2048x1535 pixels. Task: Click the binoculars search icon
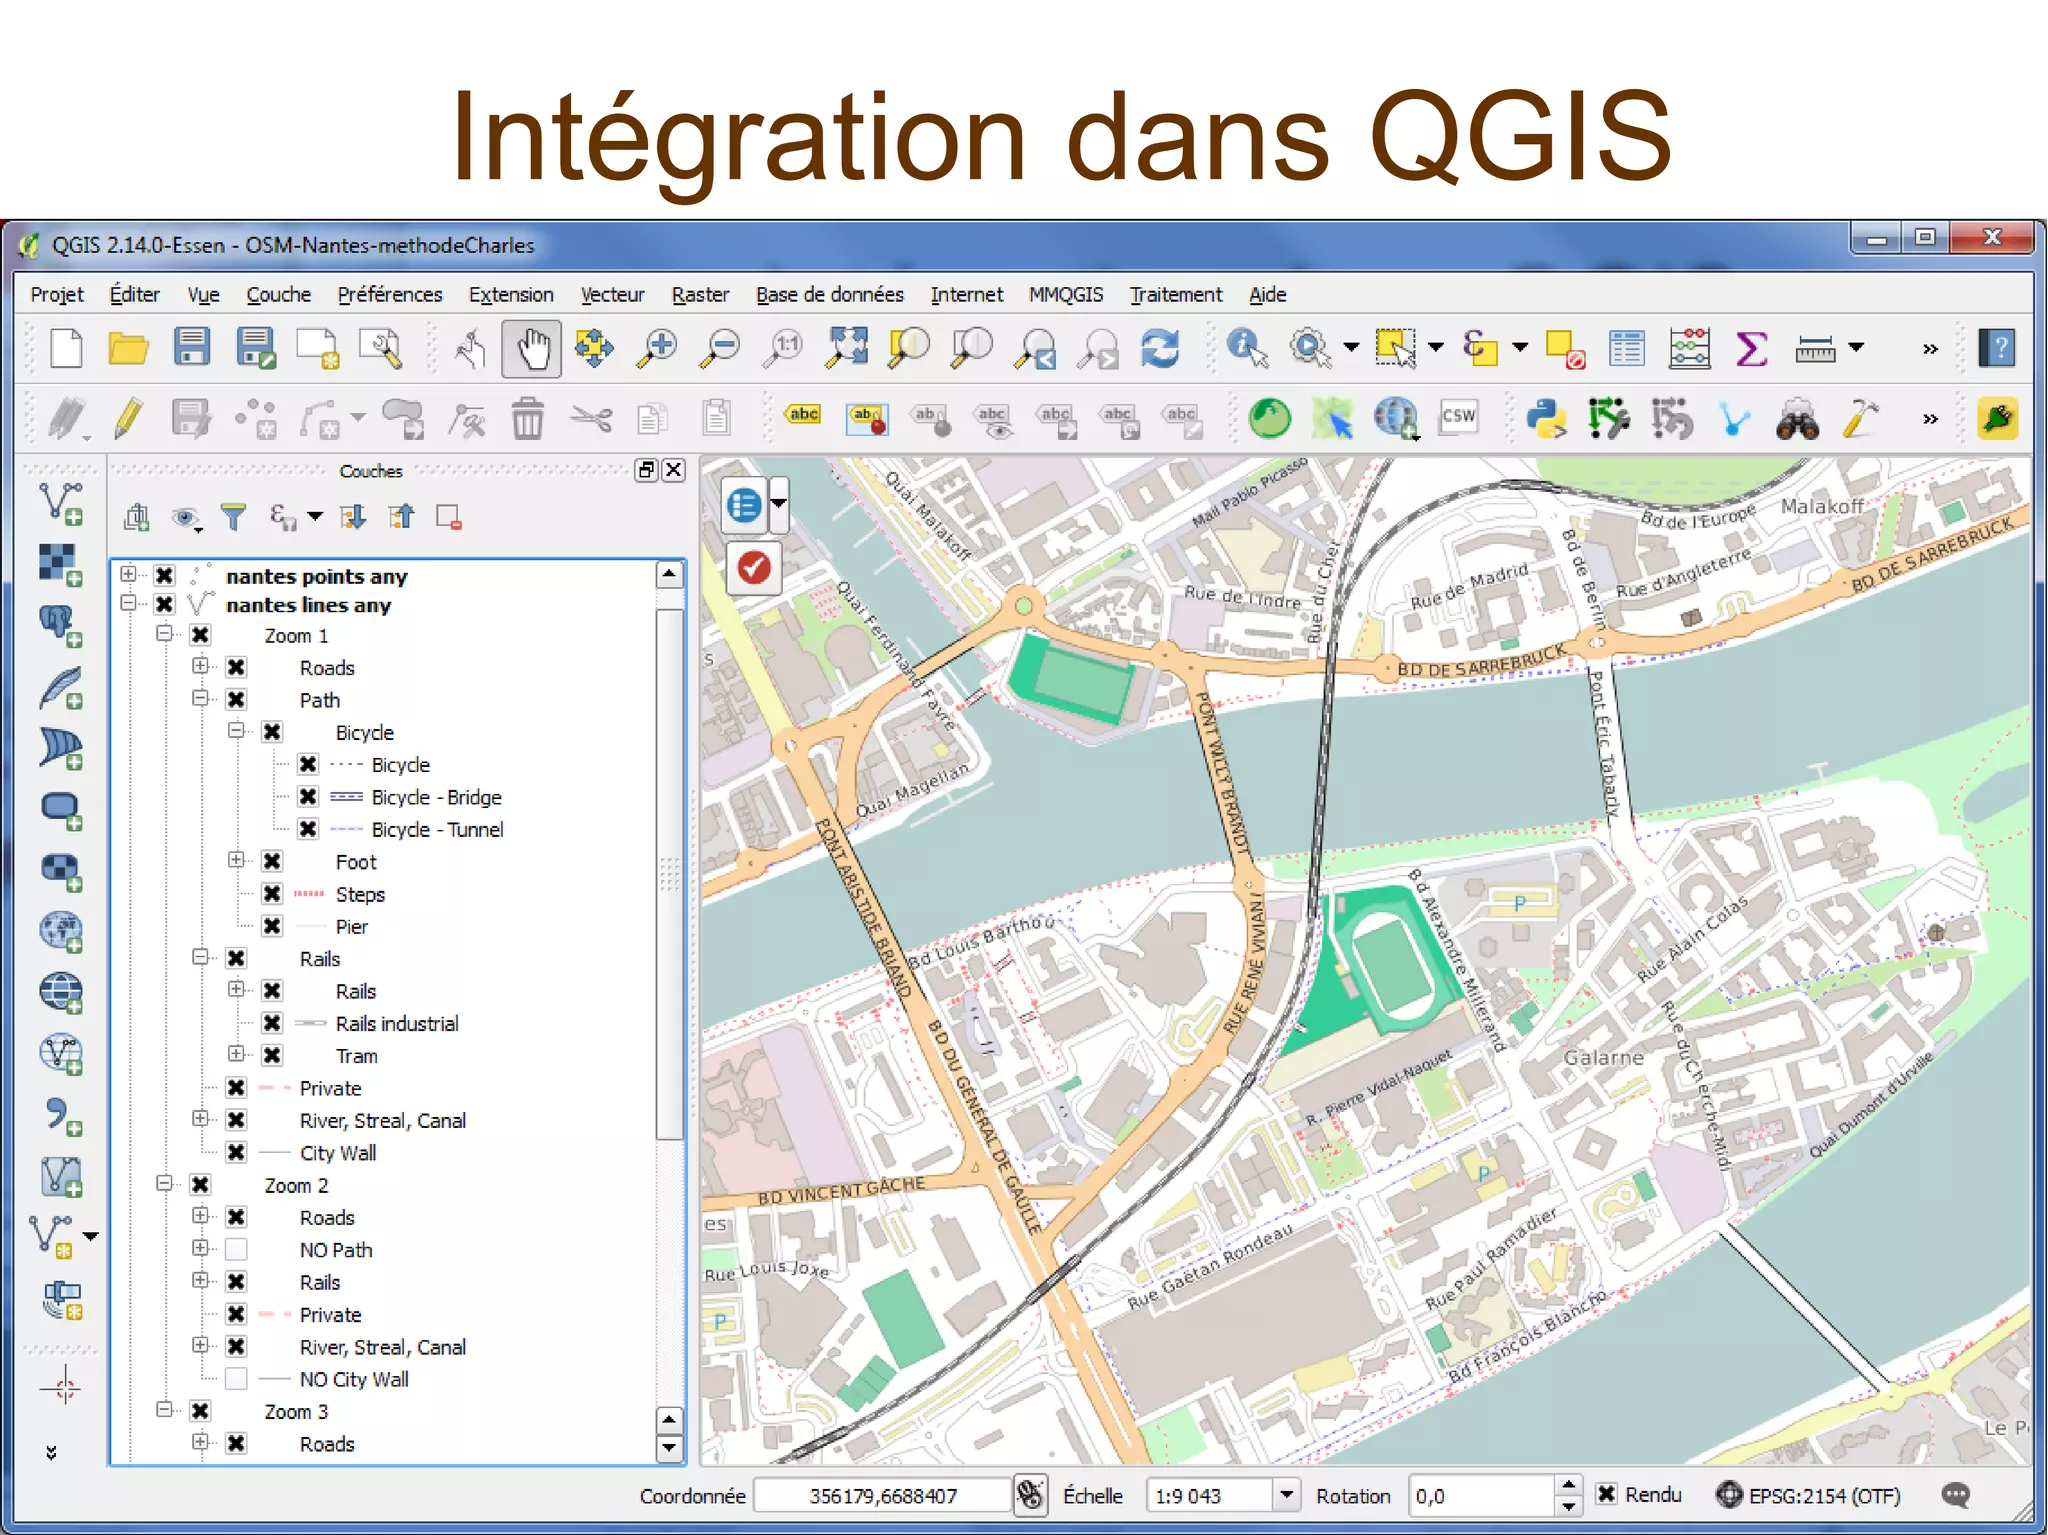(x=1797, y=419)
